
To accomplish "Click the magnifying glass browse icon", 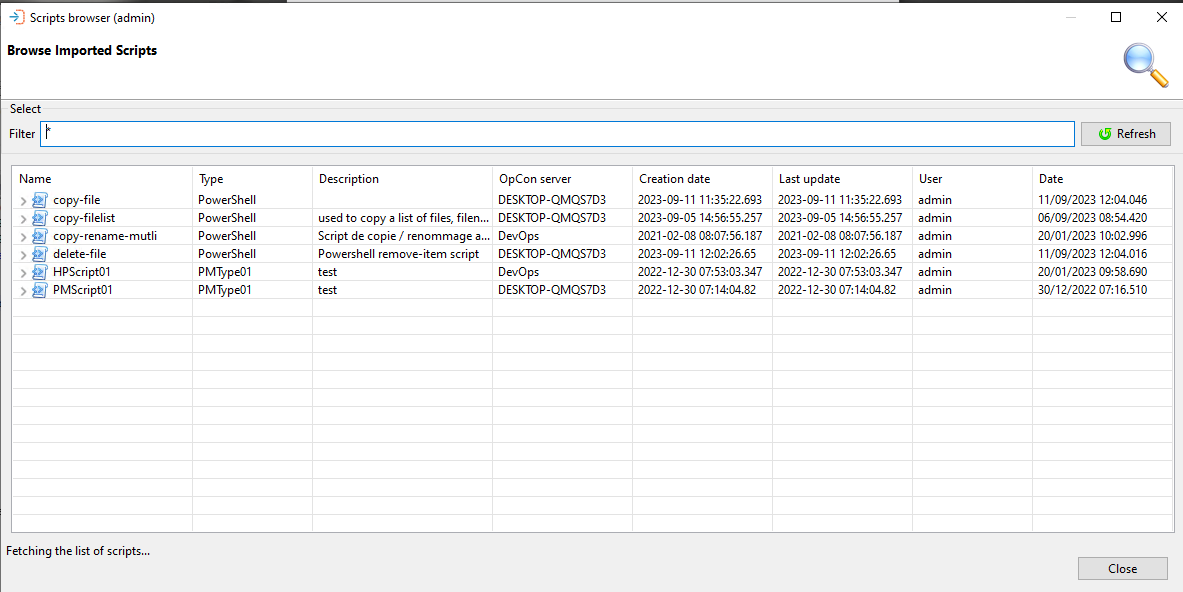I will (1145, 66).
